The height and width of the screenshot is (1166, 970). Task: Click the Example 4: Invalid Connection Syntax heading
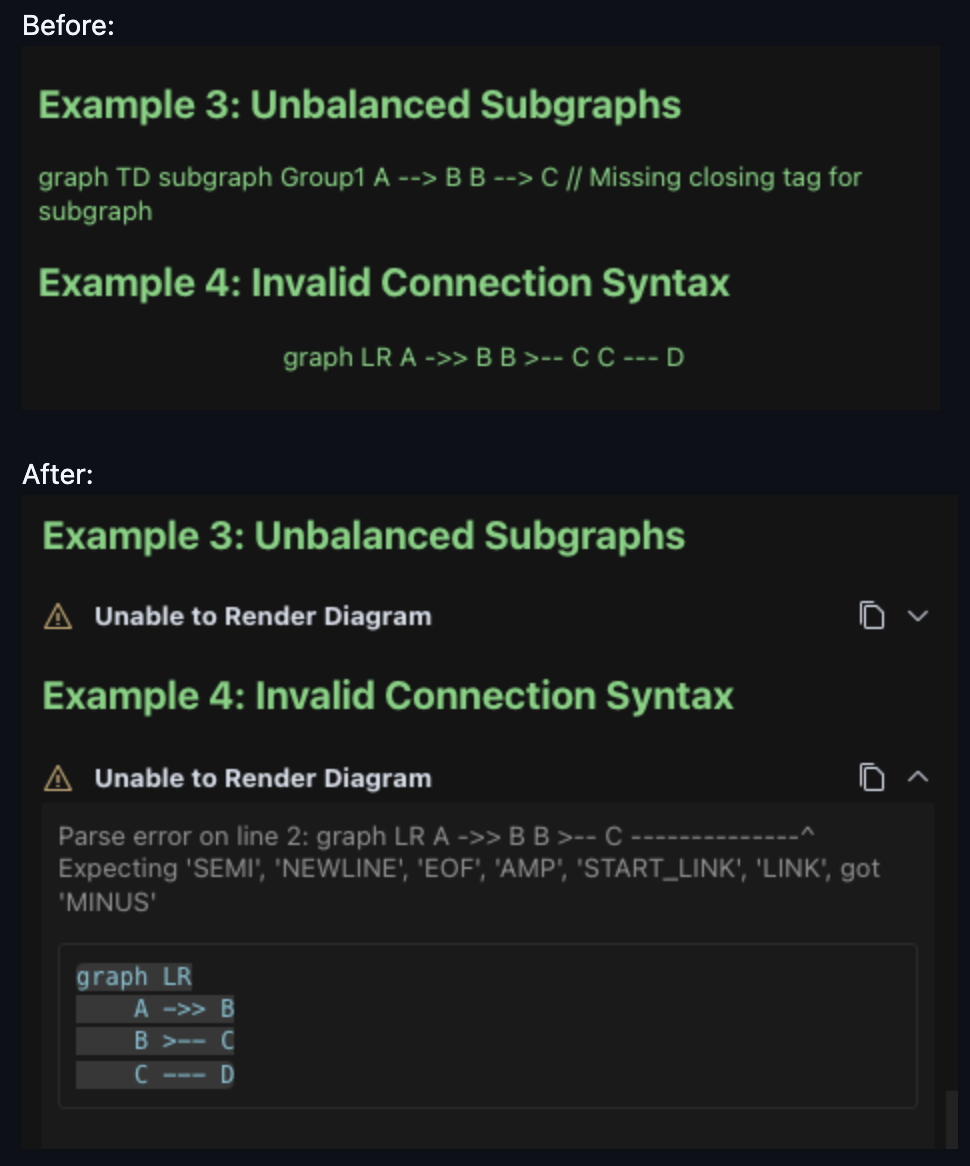[x=388, y=696]
